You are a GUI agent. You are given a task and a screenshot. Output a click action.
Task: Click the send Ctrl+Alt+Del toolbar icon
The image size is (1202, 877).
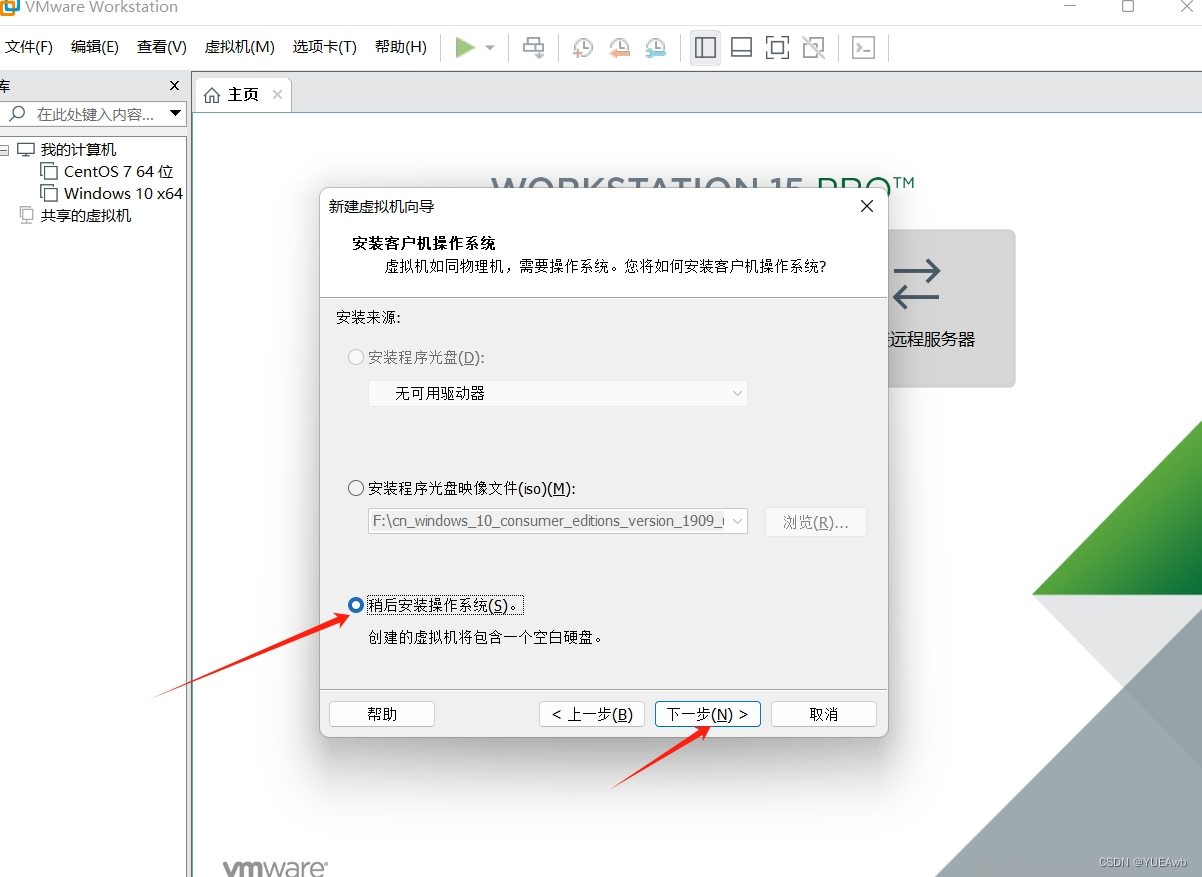[534, 47]
